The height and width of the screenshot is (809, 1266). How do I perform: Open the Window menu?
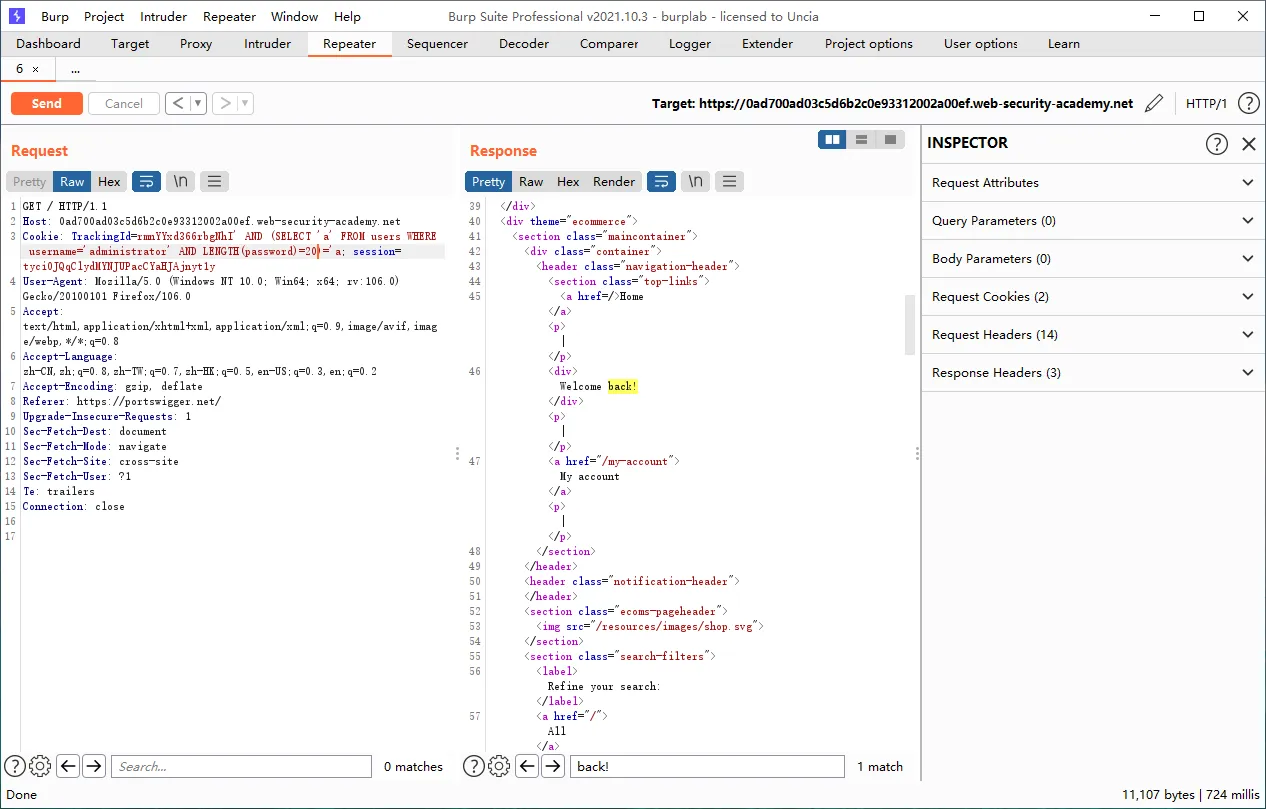point(295,16)
